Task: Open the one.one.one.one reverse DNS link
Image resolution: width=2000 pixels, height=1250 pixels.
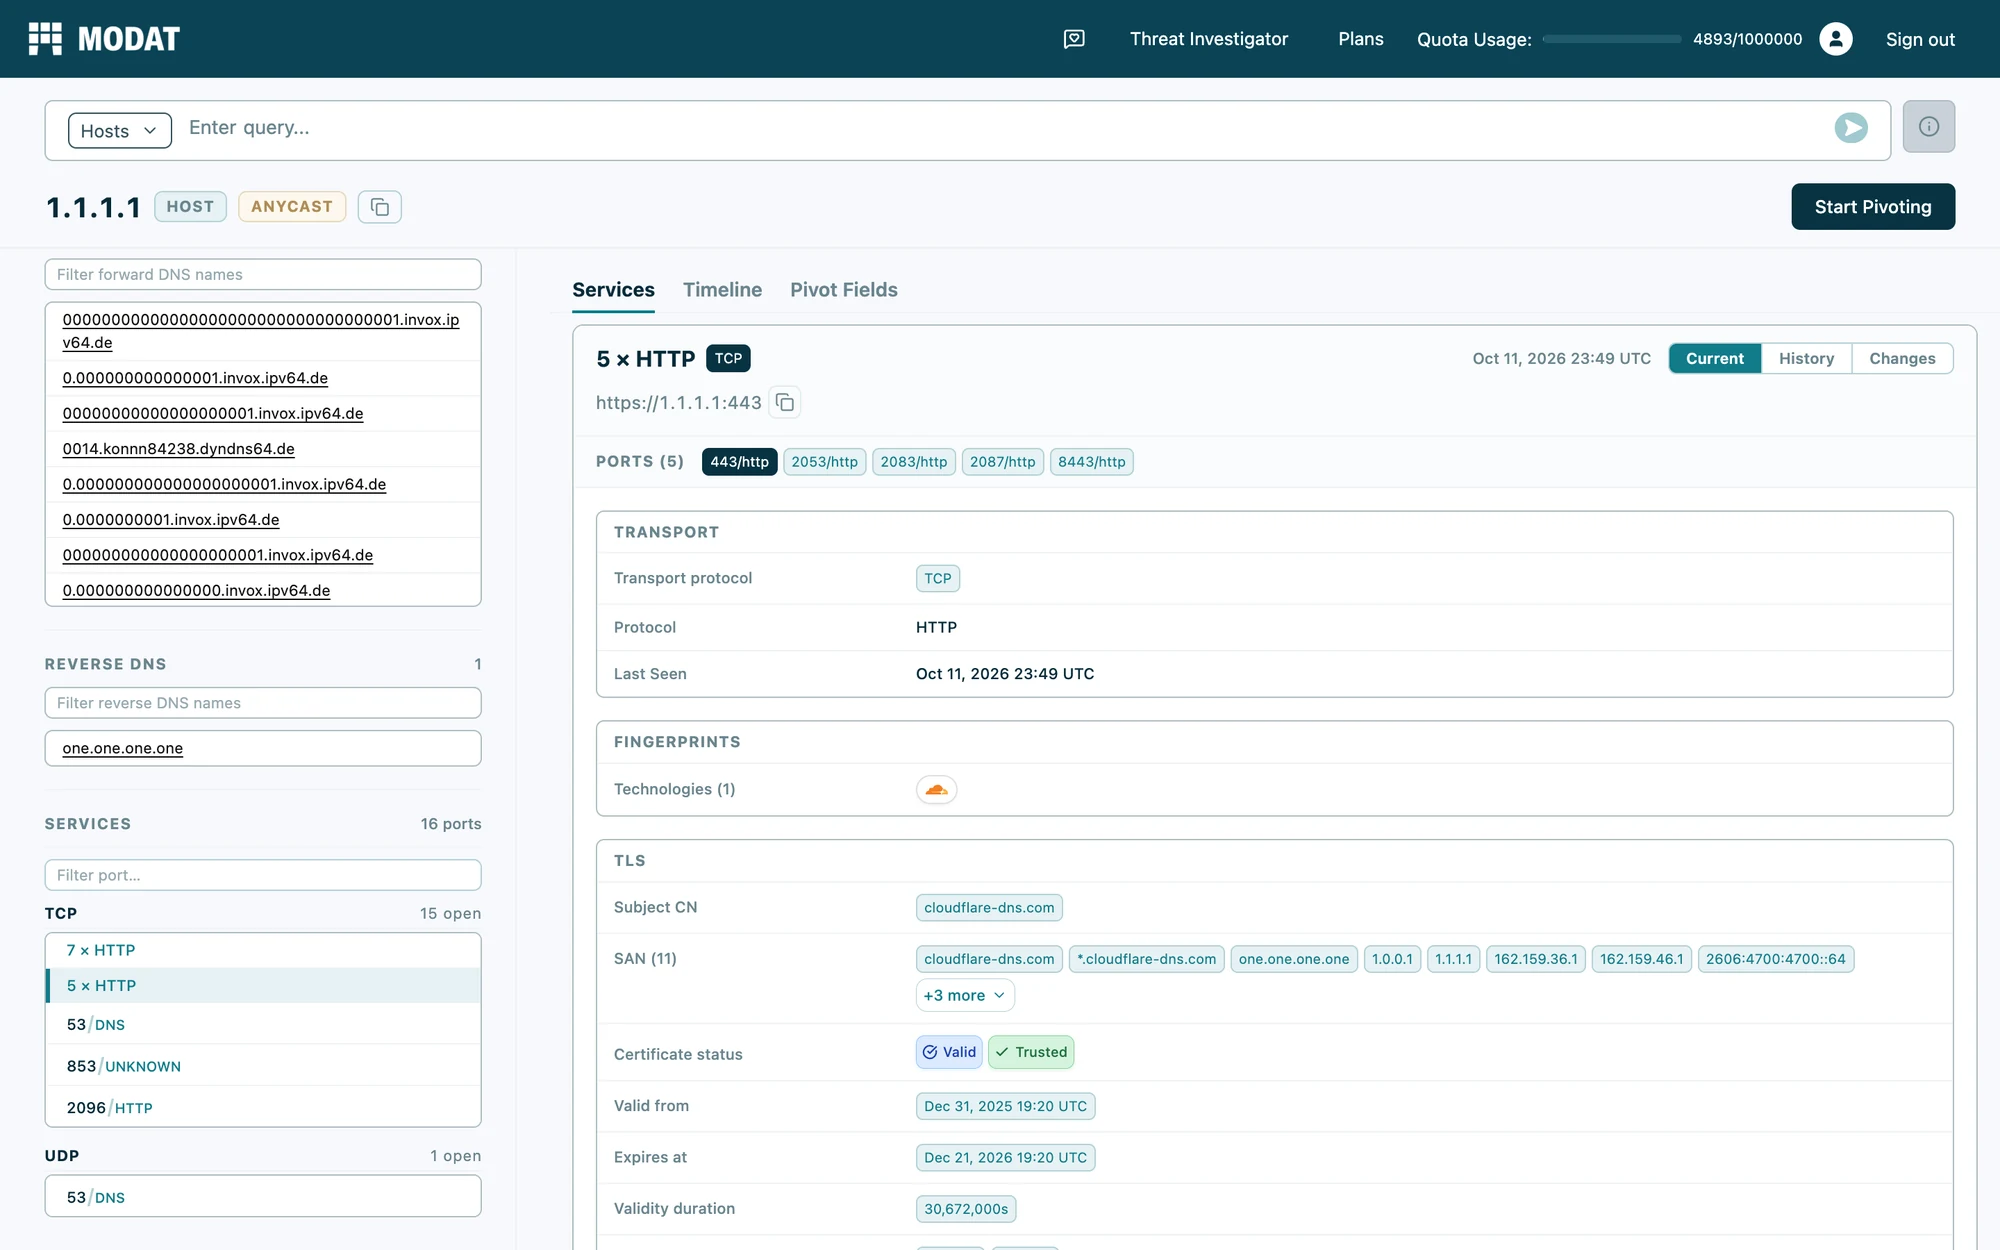Action: (122, 749)
